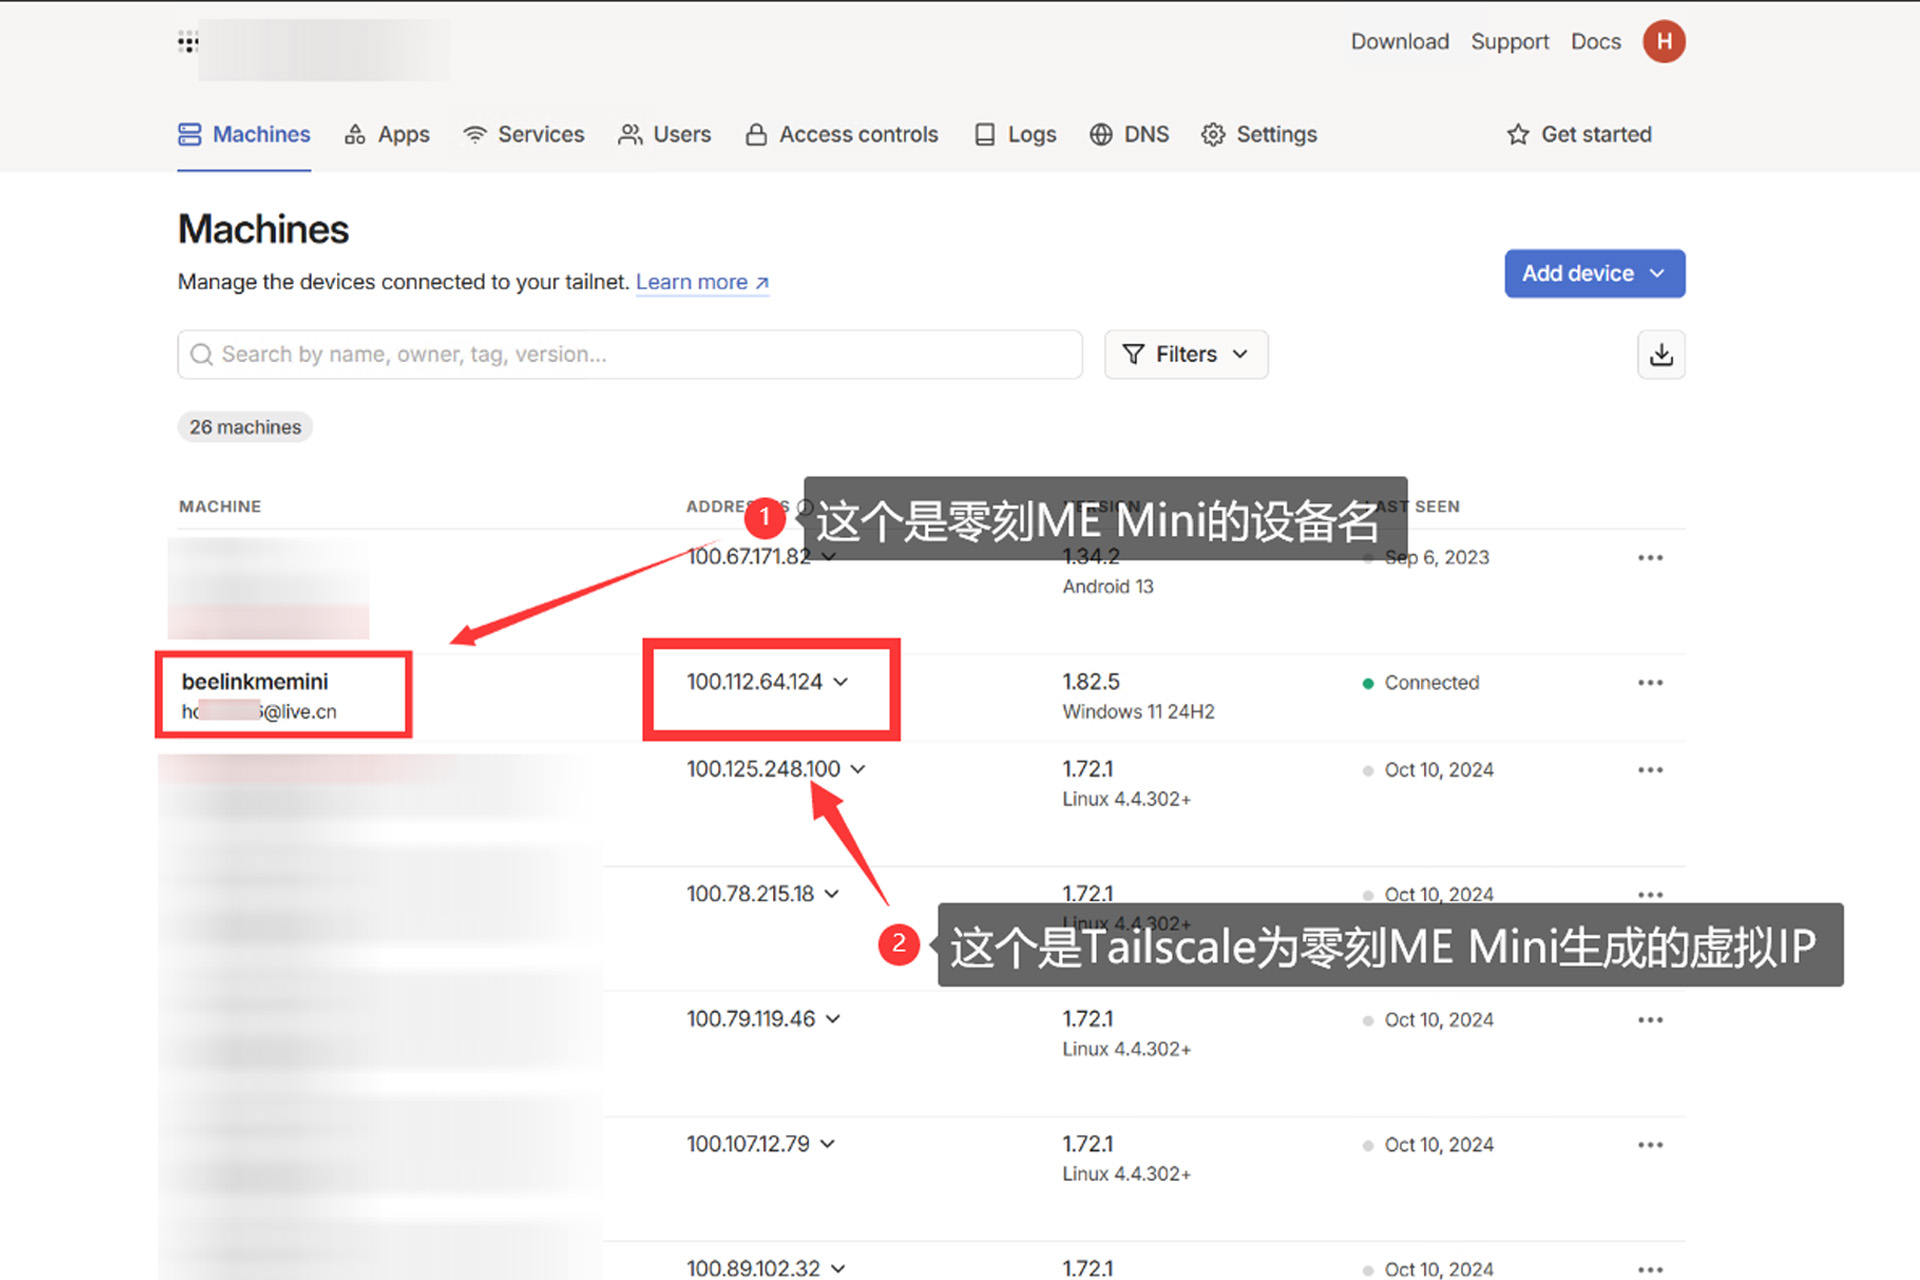This screenshot has height=1280, width=1920.
Task: Click the MACHINE column header
Action: coord(220,507)
